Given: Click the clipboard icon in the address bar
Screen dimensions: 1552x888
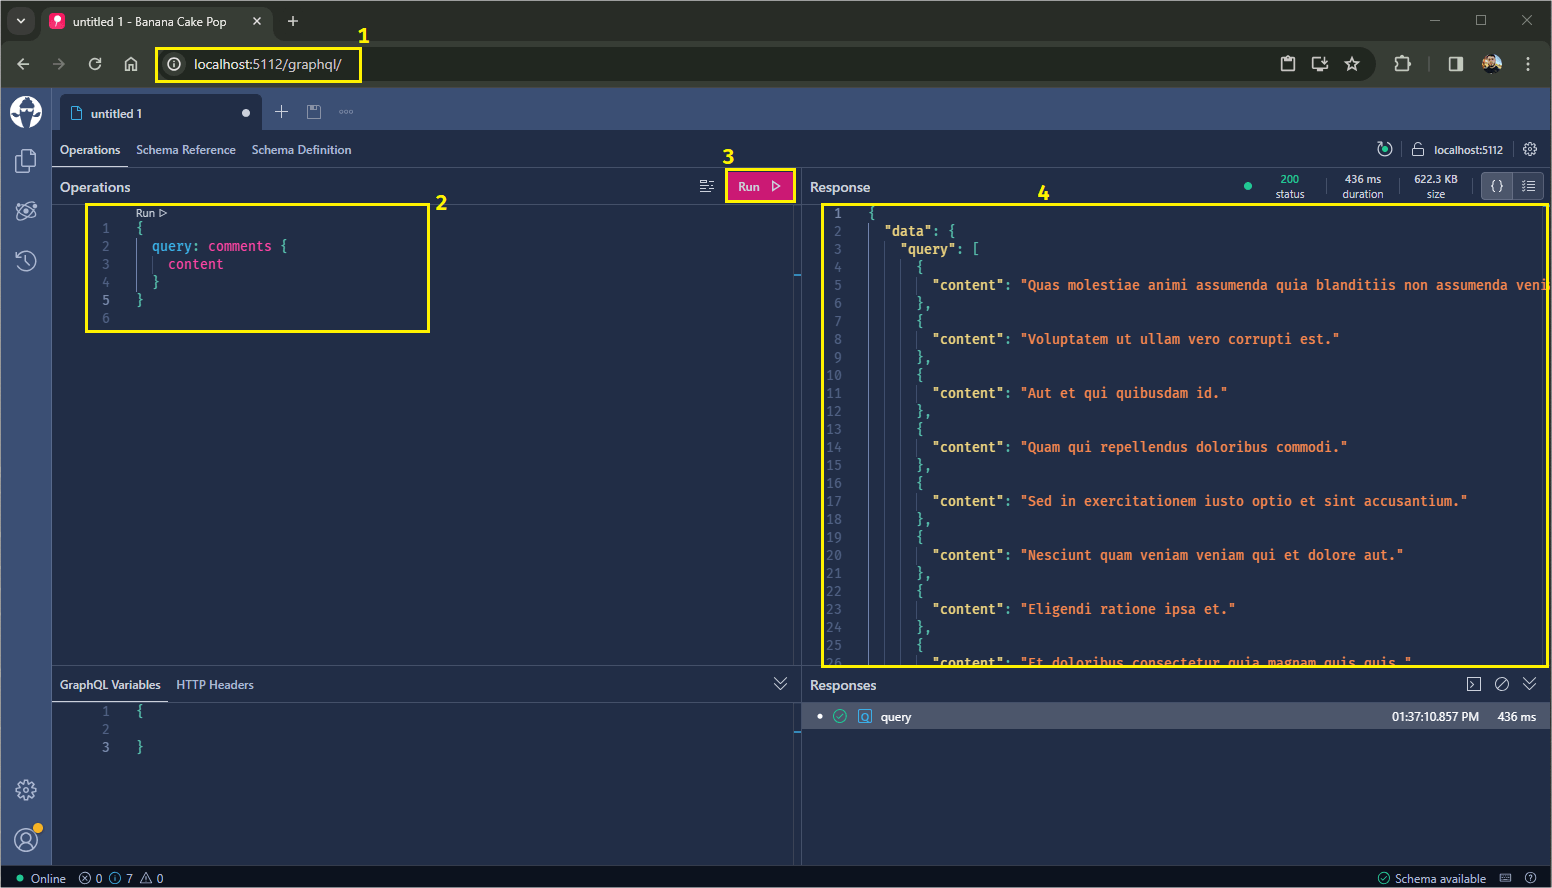Looking at the screenshot, I should tap(1288, 64).
